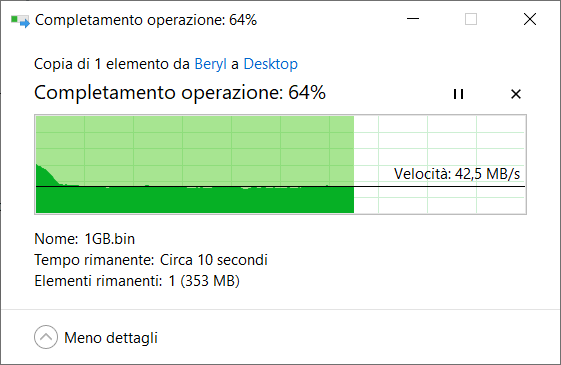Image resolution: width=561 pixels, height=365 pixels.
Task: Click the initial speed peak in the graph
Action: pos(43,174)
